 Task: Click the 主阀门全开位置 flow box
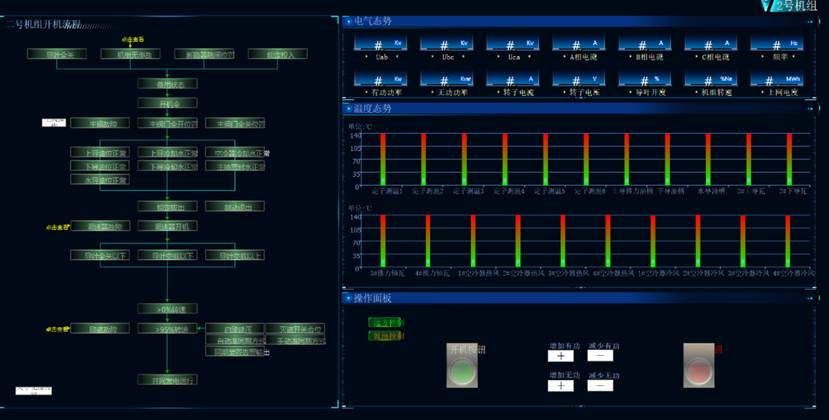coord(168,123)
